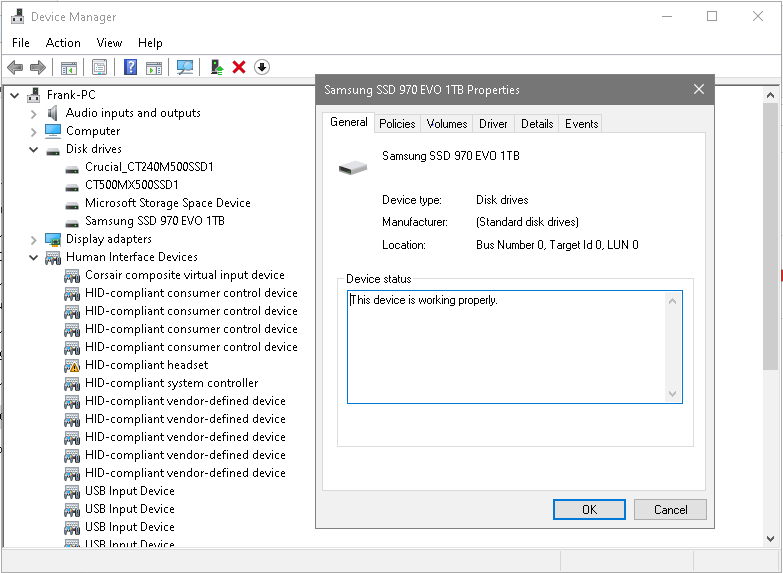This screenshot has height=573, width=783.
Task: Select HID-compliant system controller
Action: (x=171, y=383)
